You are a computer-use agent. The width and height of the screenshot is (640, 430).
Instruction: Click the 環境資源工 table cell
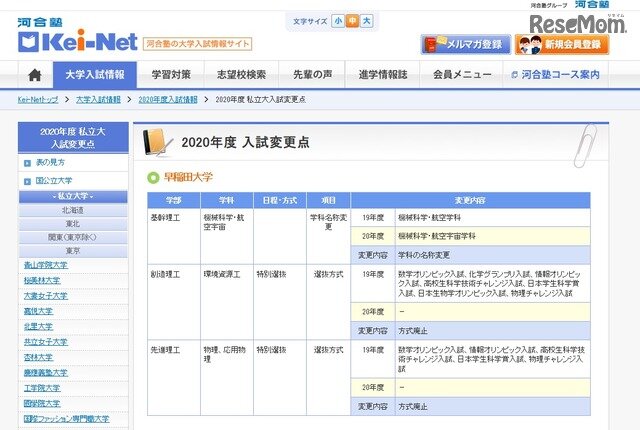click(x=227, y=302)
